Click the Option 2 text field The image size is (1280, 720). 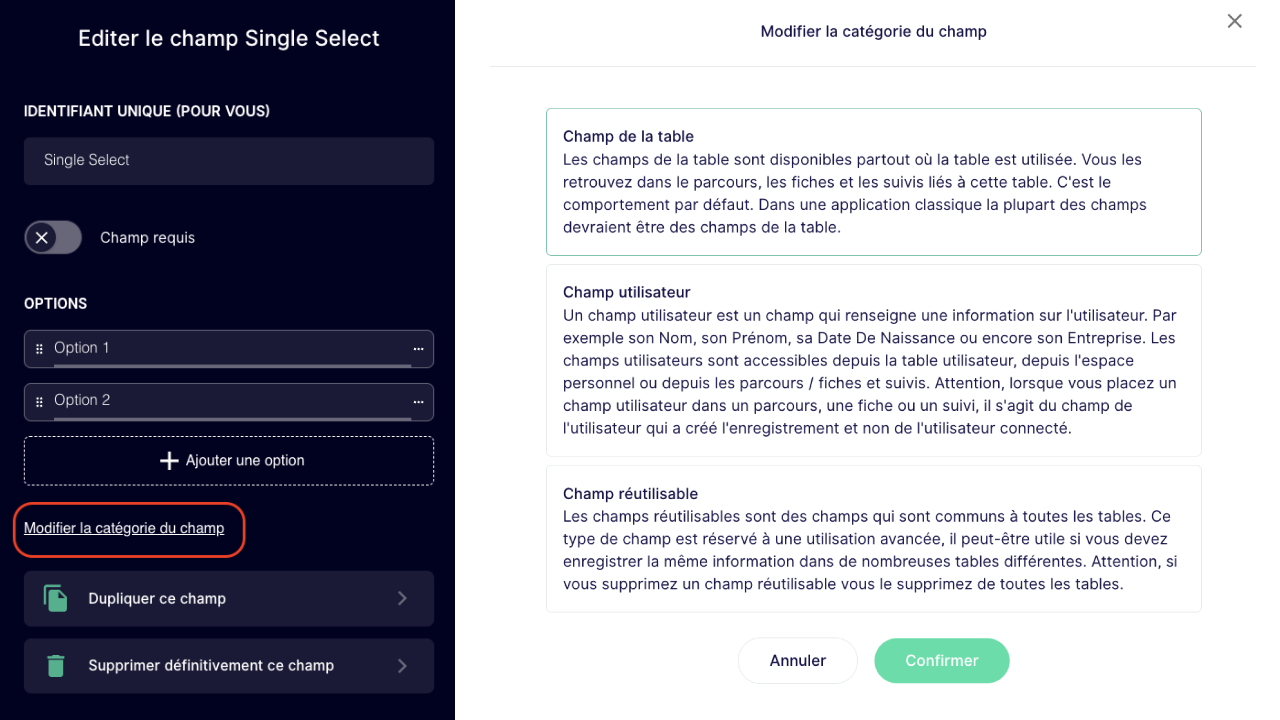point(231,401)
